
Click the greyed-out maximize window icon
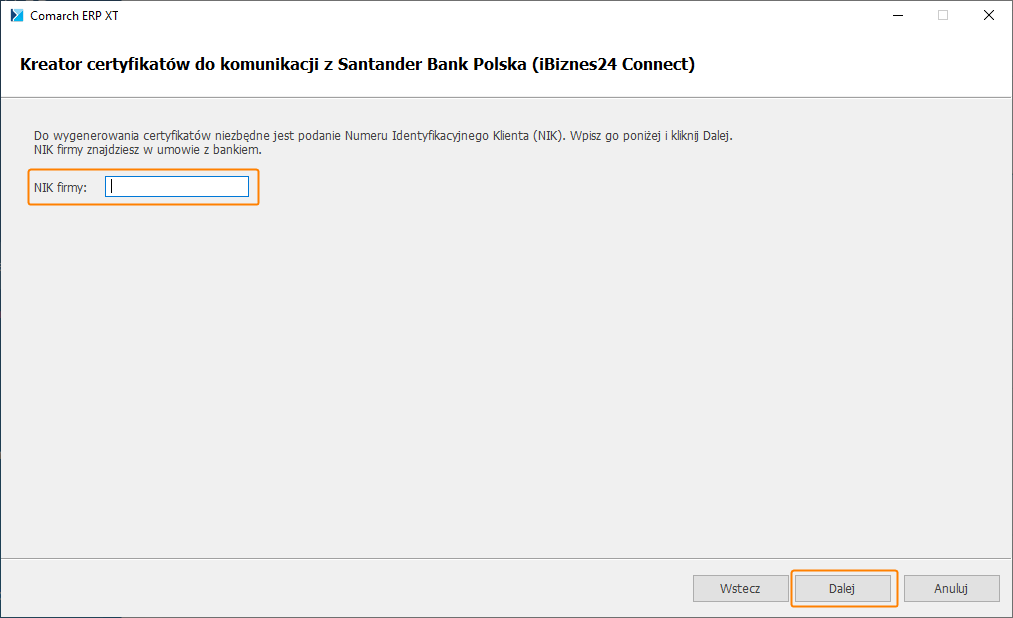pos(942,15)
